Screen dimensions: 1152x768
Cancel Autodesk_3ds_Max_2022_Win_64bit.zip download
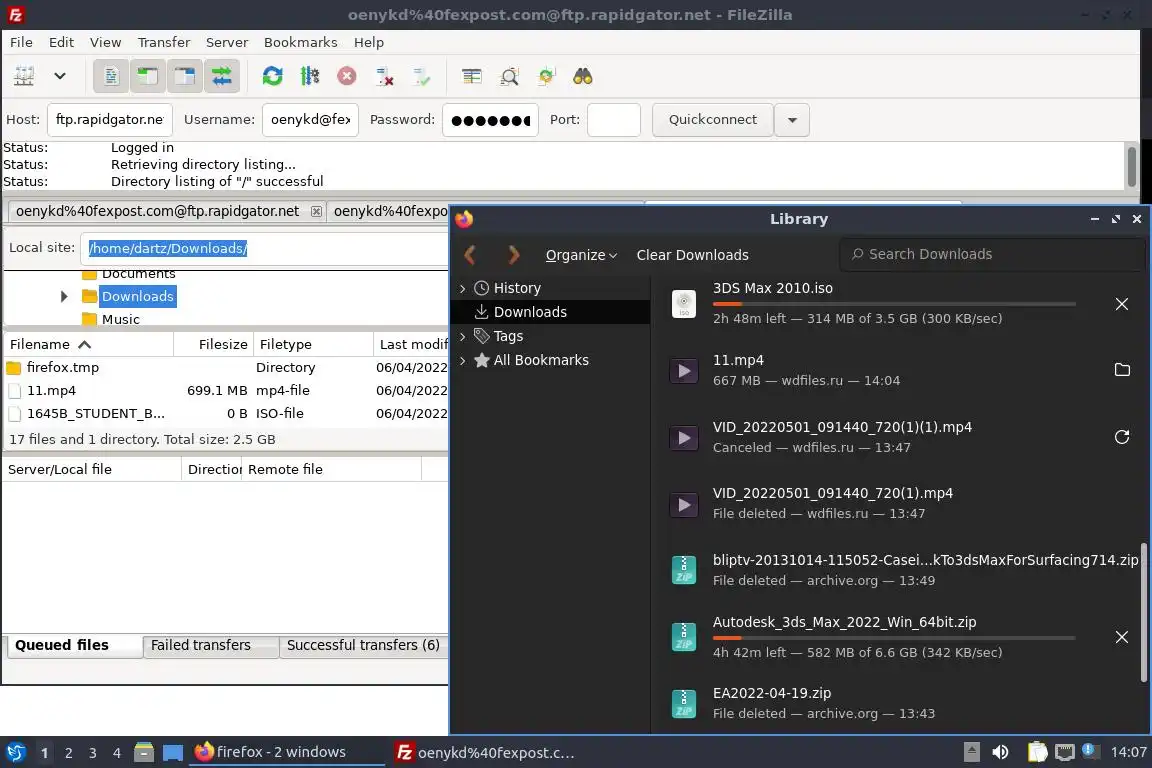pos(1121,636)
